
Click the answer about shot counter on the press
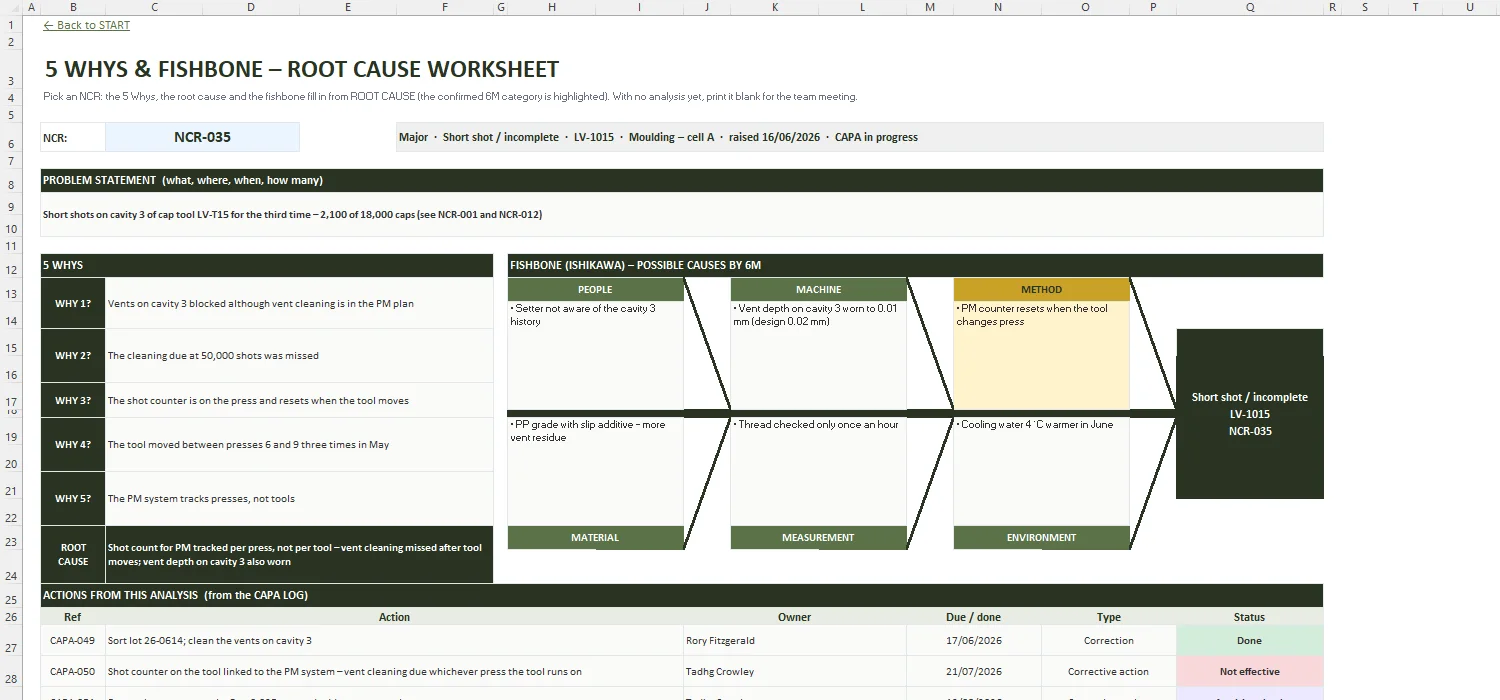pos(299,400)
